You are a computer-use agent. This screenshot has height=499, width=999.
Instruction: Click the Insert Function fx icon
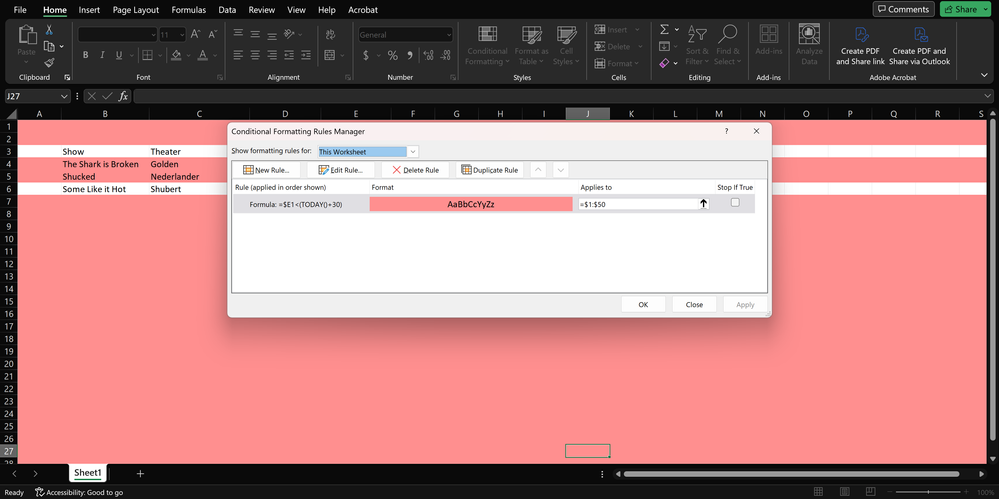(x=124, y=96)
